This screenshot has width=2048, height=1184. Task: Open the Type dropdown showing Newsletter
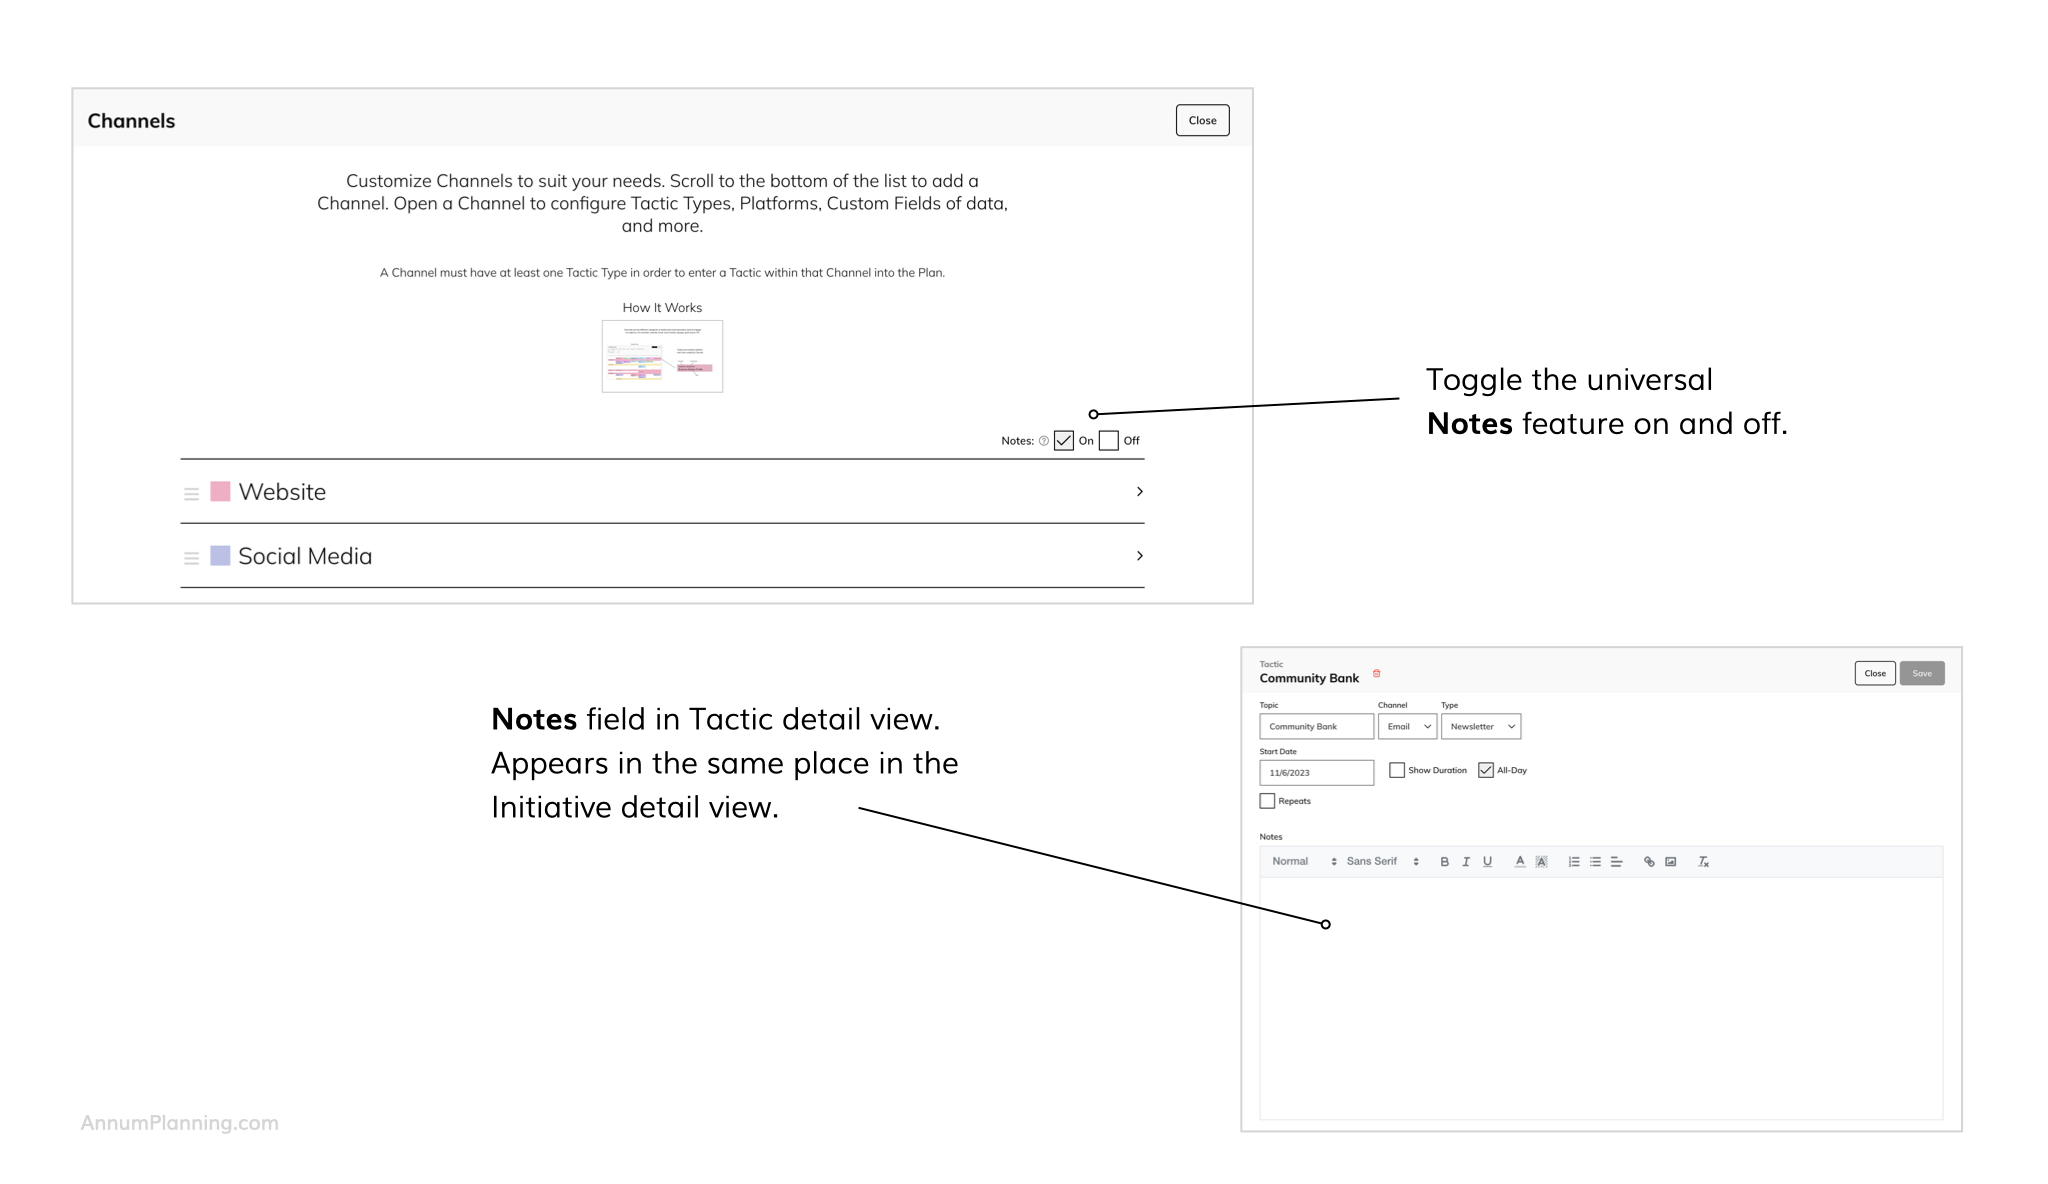(x=1481, y=727)
